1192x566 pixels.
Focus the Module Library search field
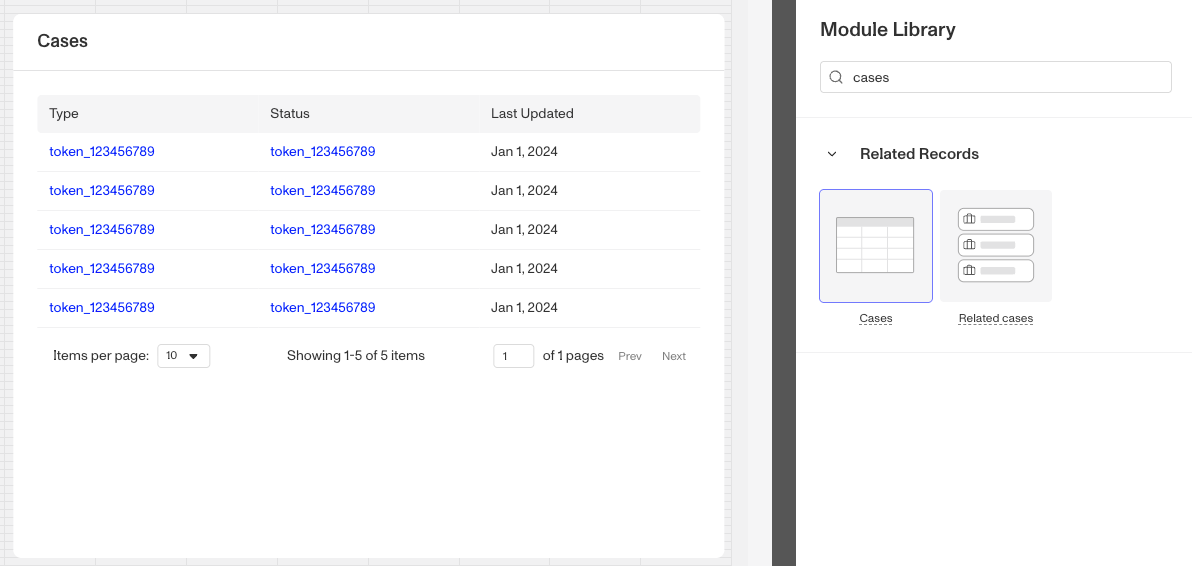[996, 77]
